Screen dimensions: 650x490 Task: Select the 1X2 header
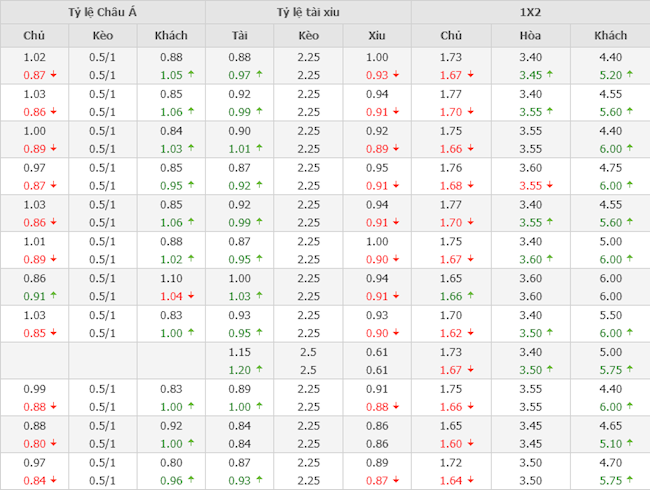point(530,12)
